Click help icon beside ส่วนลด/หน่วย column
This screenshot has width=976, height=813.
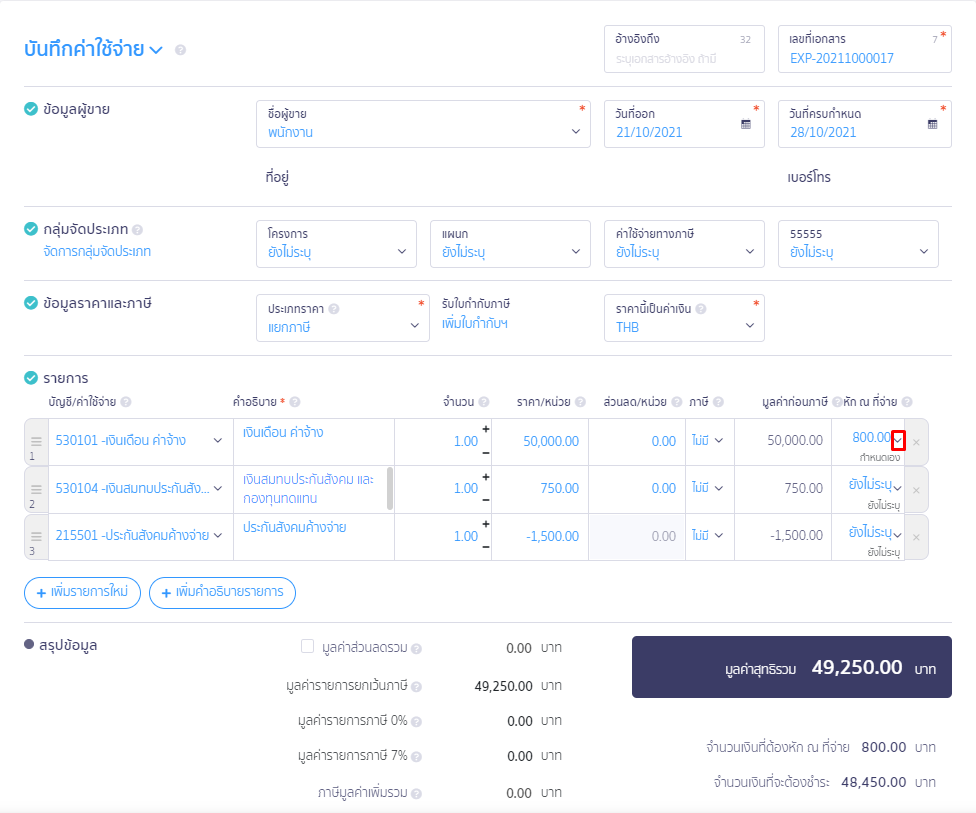(677, 402)
